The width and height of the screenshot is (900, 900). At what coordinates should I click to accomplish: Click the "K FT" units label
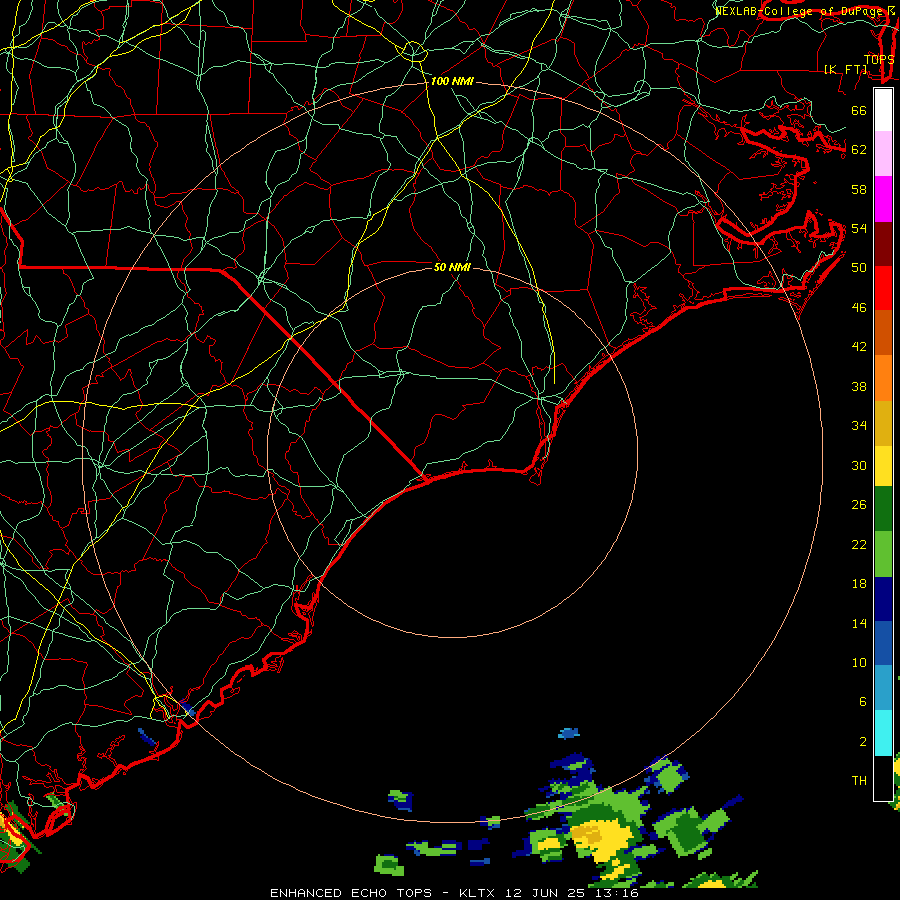[x=846, y=69]
